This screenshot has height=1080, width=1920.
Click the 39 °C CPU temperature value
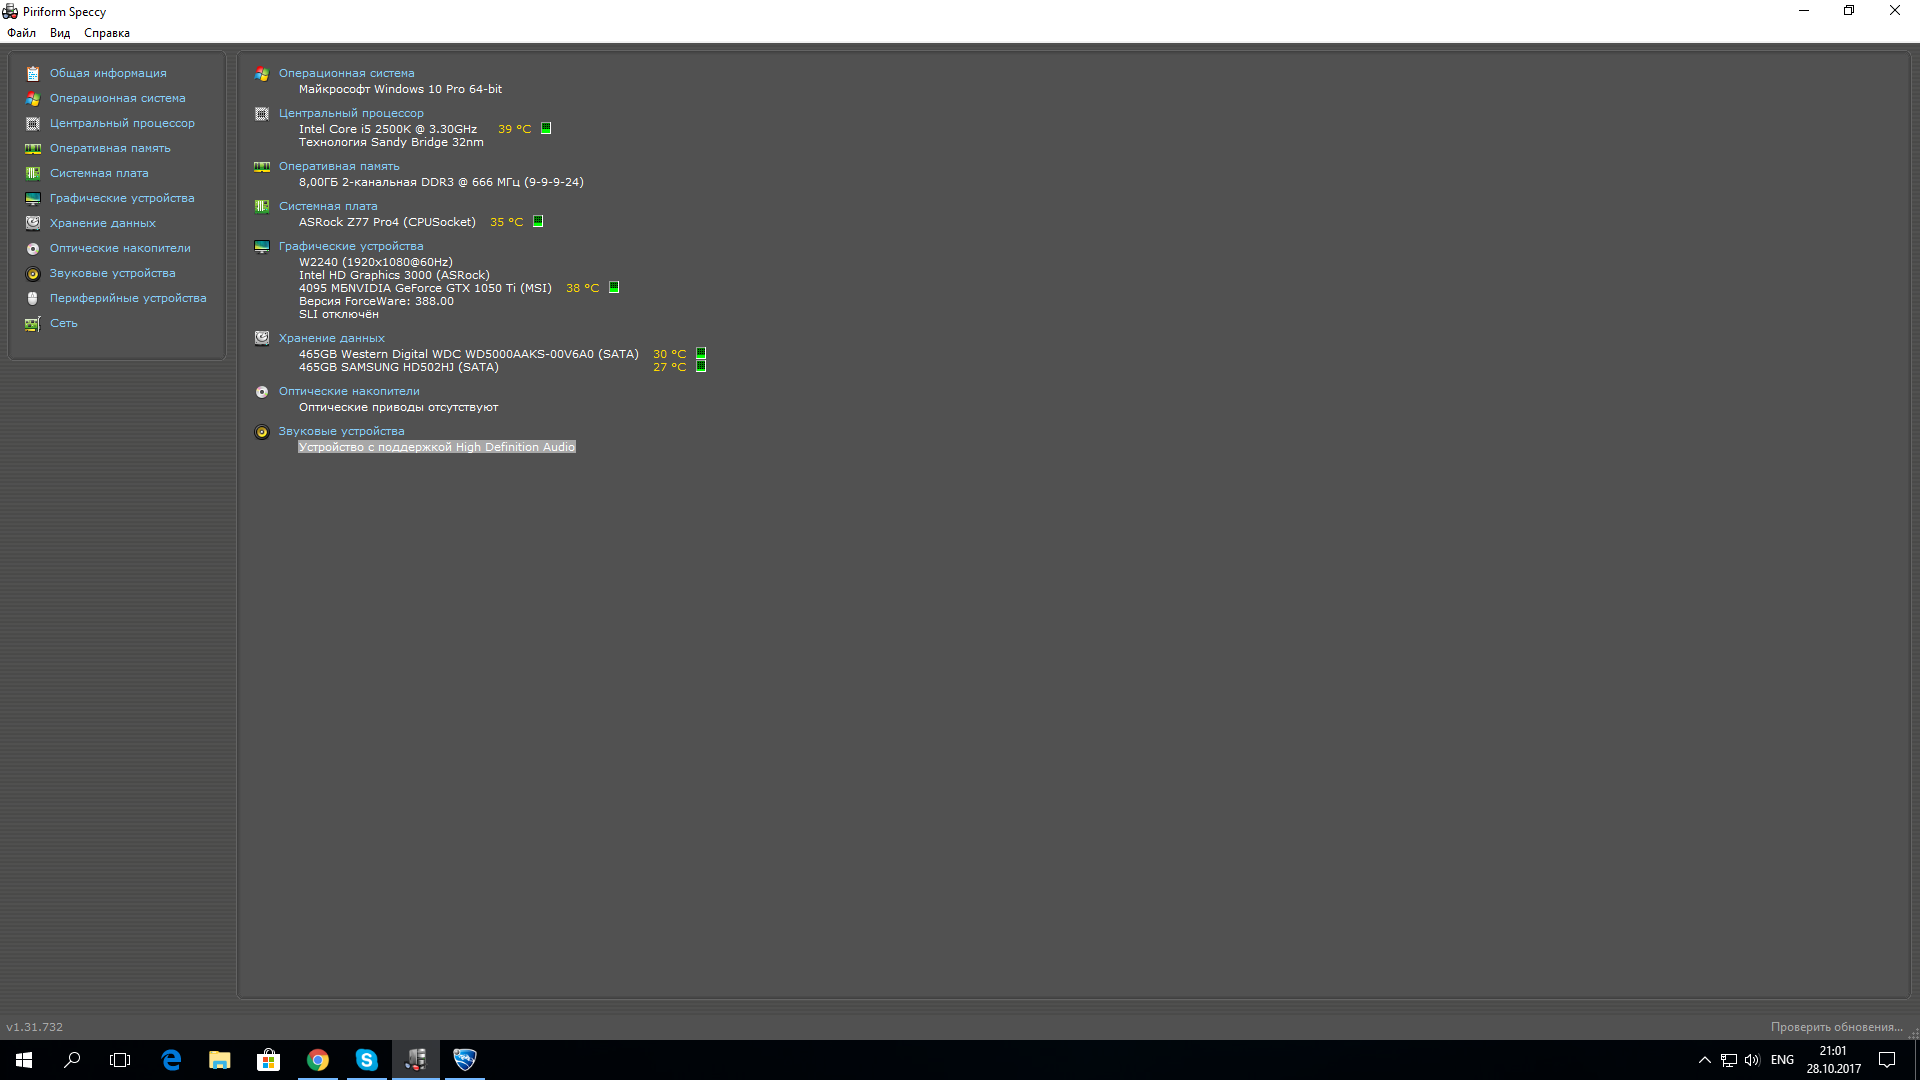[514, 129]
